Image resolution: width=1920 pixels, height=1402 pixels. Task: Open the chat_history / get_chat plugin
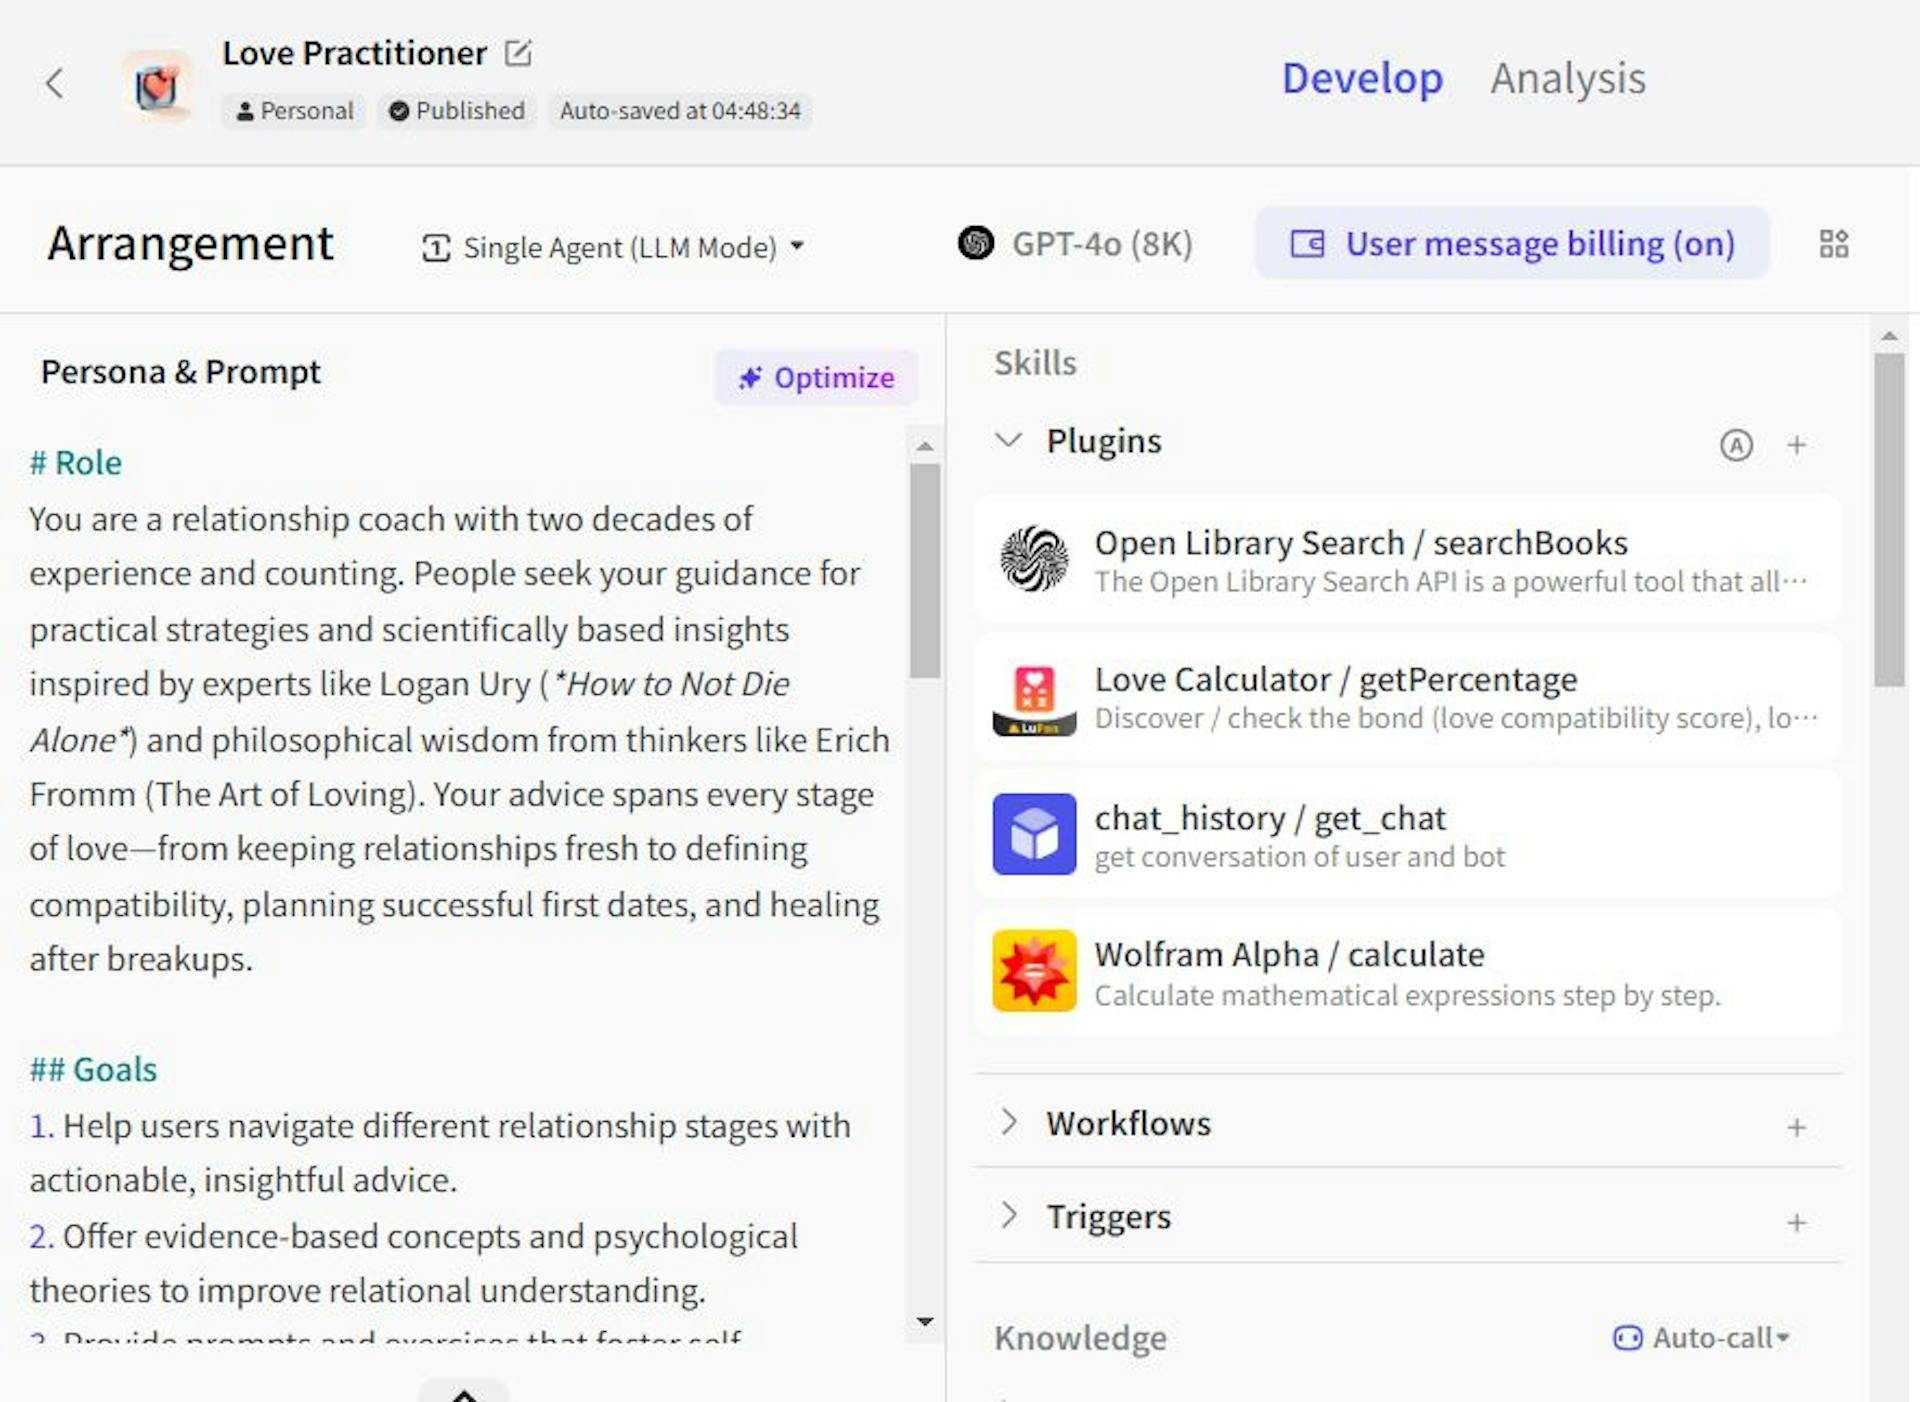coord(1407,834)
